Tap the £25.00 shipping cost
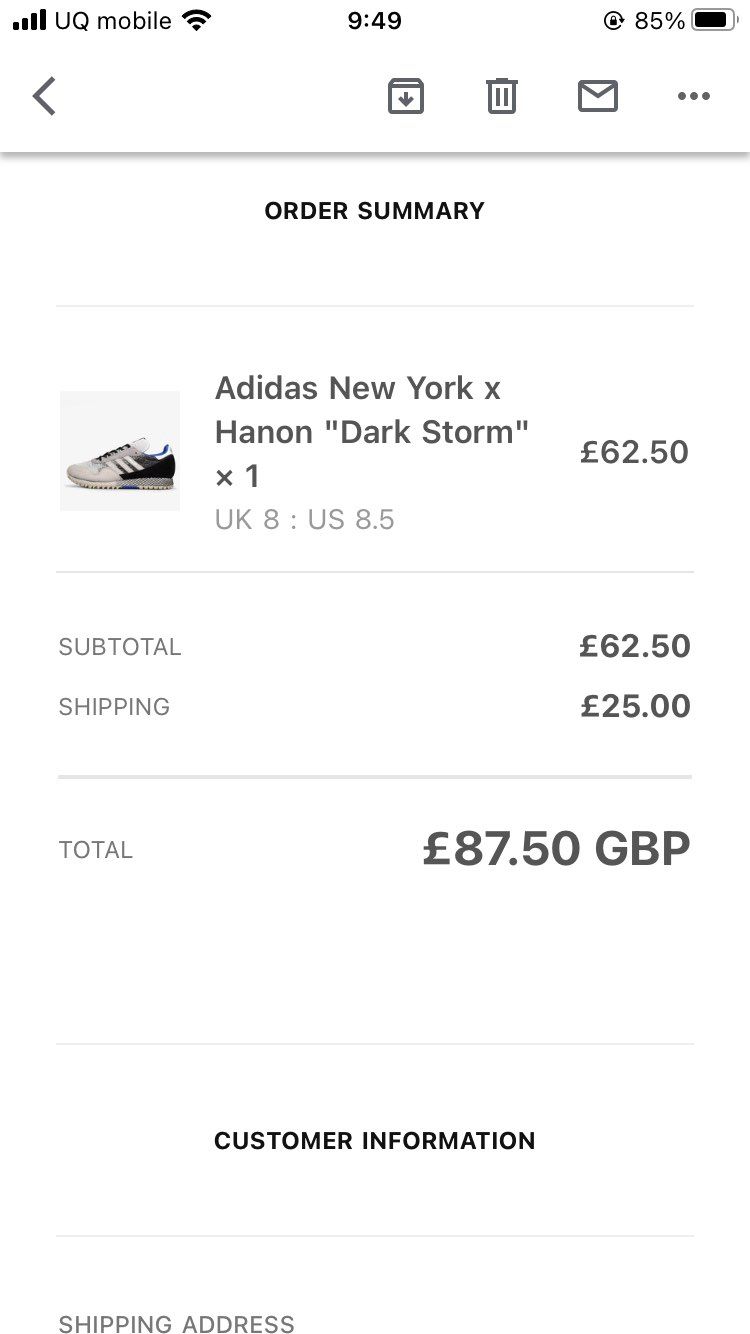750x1334 pixels. pos(635,706)
